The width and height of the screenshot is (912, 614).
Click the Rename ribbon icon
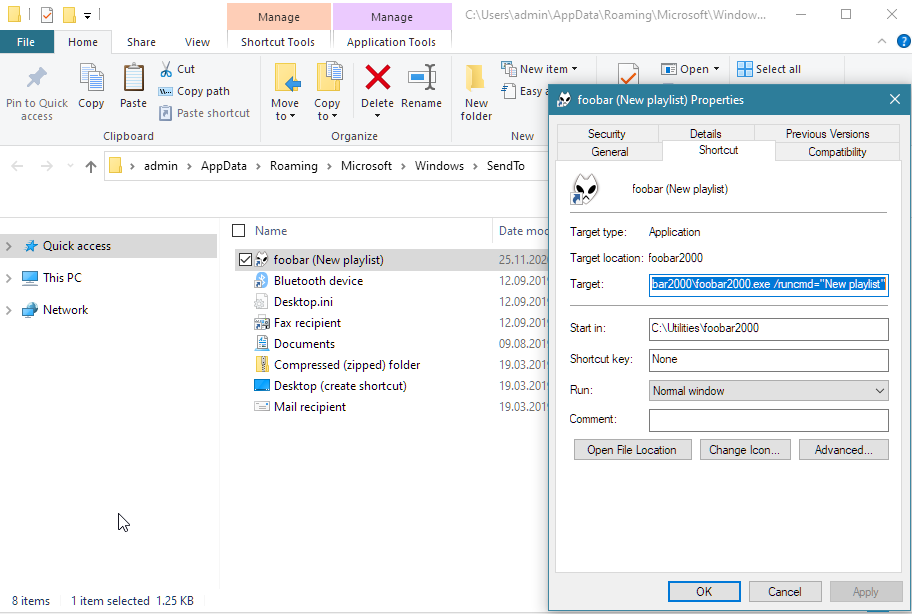coord(421,78)
